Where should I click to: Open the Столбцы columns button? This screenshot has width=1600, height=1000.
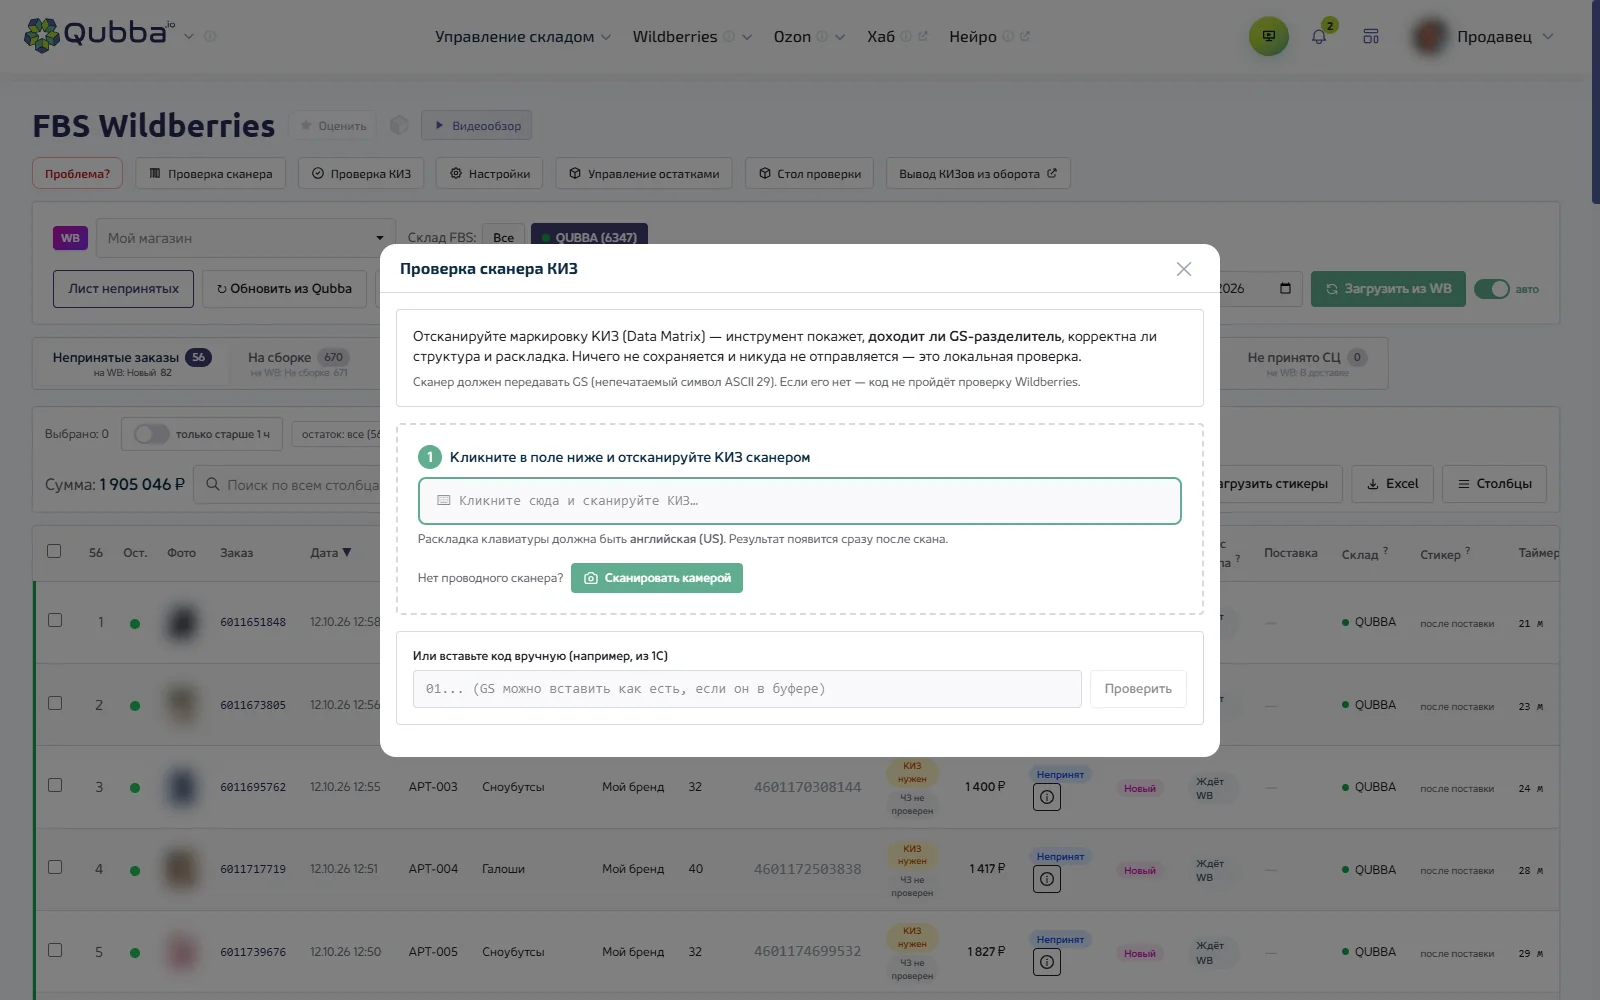click(1495, 484)
